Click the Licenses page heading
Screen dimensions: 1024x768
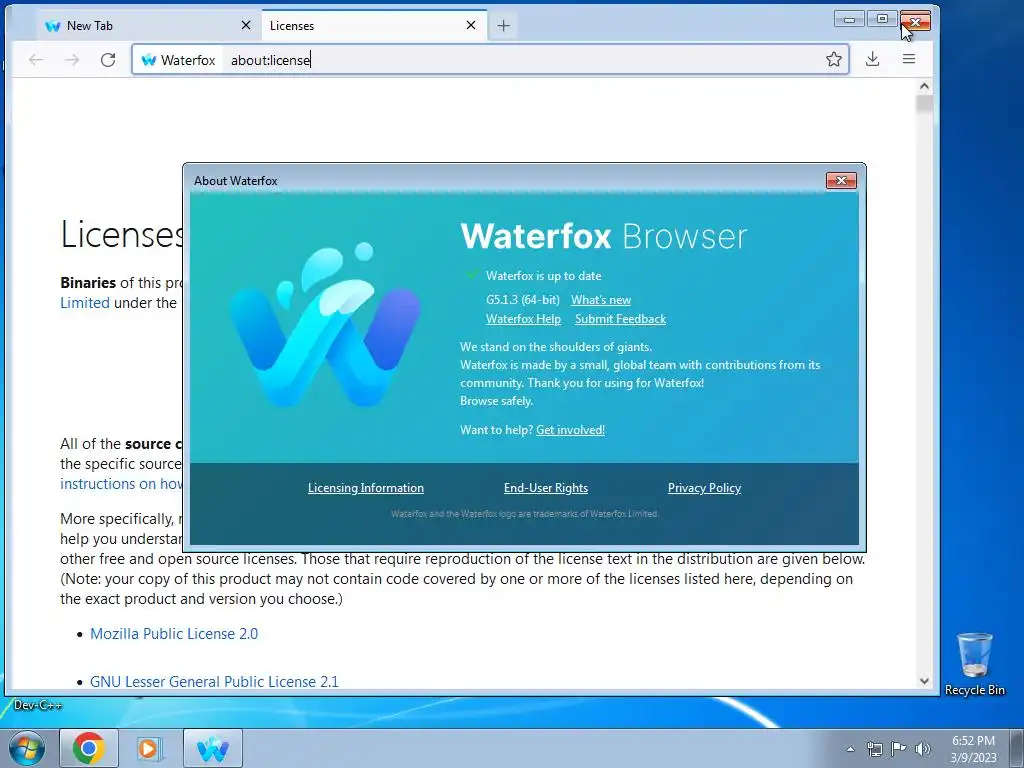122,234
